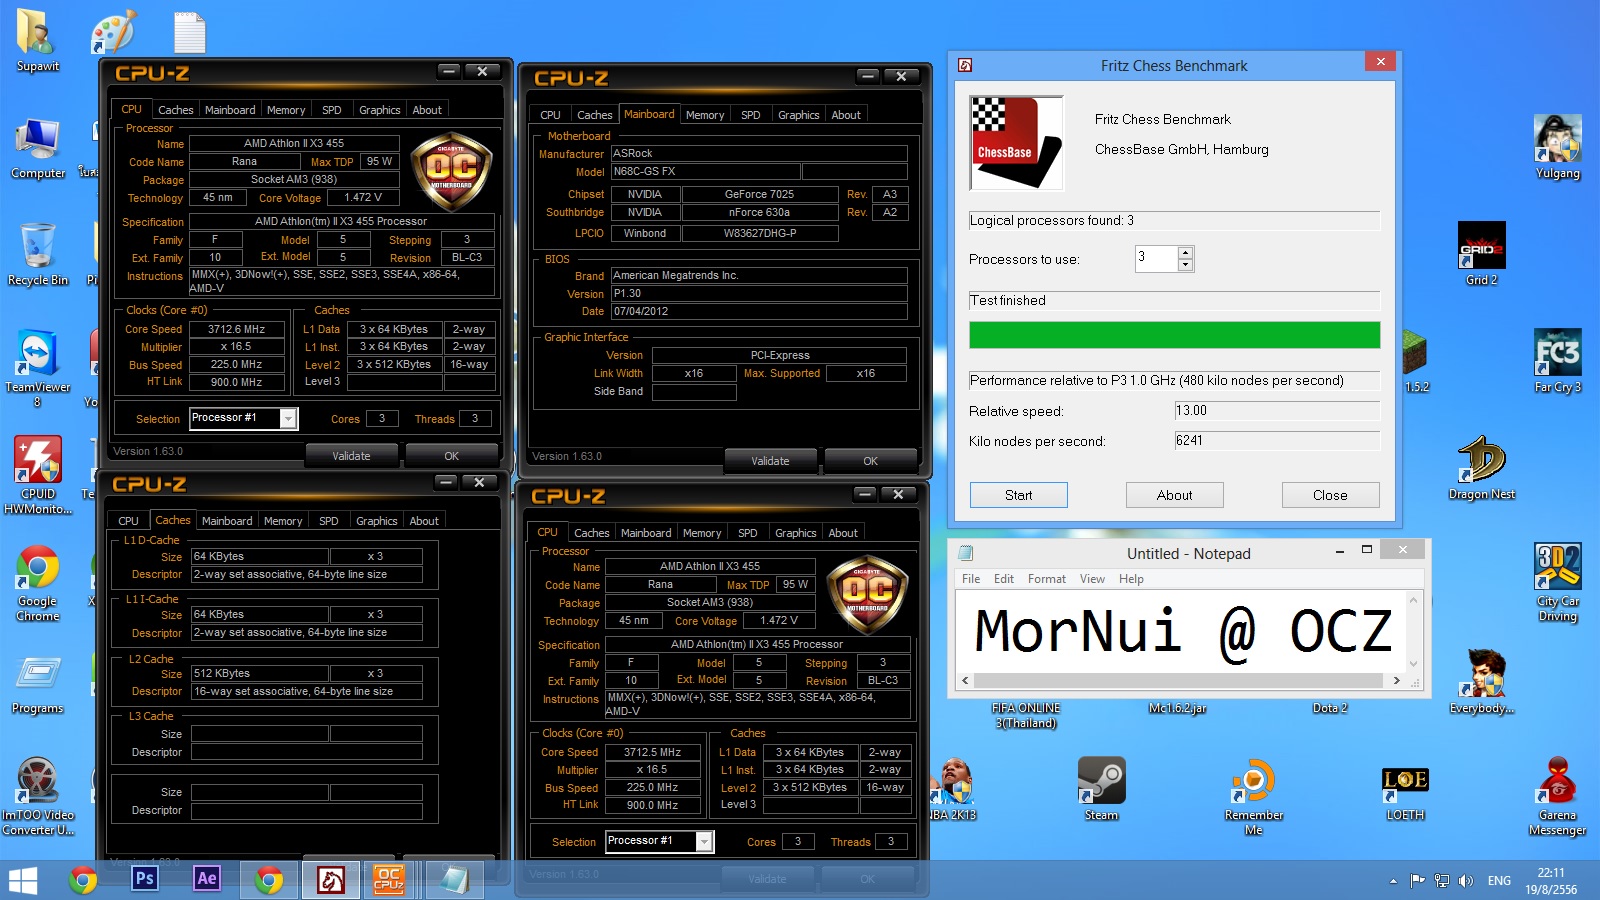Expand the Selection dropdown in the 3712.5 MHz CPU-Z window
1600x900 pixels.
pyautogui.click(x=704, y=842)
